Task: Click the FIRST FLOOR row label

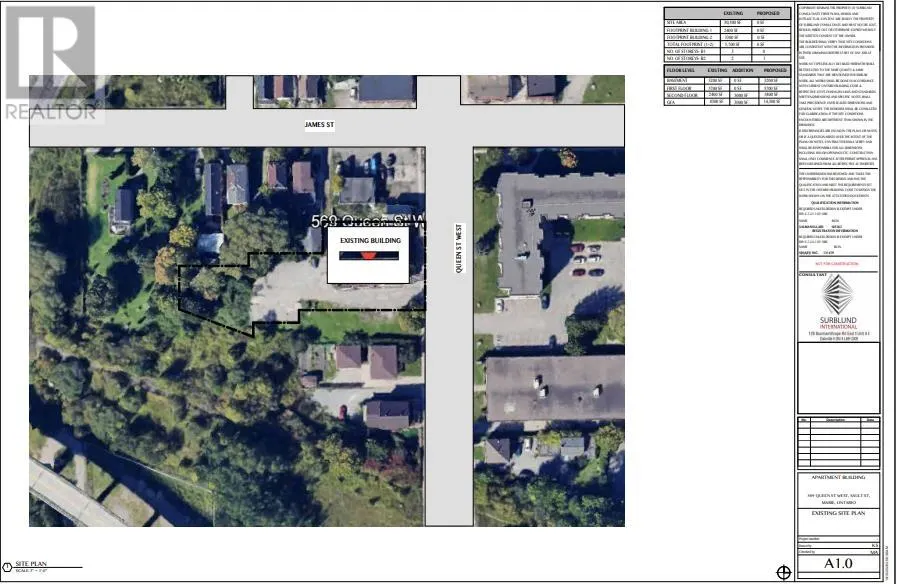Action: 679,88
